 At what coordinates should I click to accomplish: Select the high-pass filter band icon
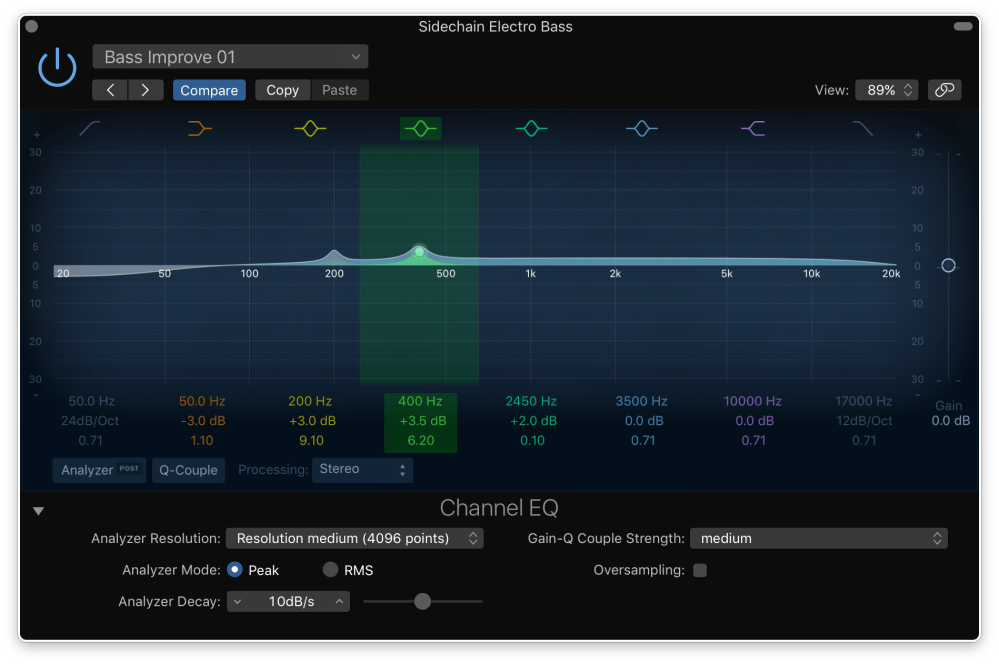(x=89, y=128)
